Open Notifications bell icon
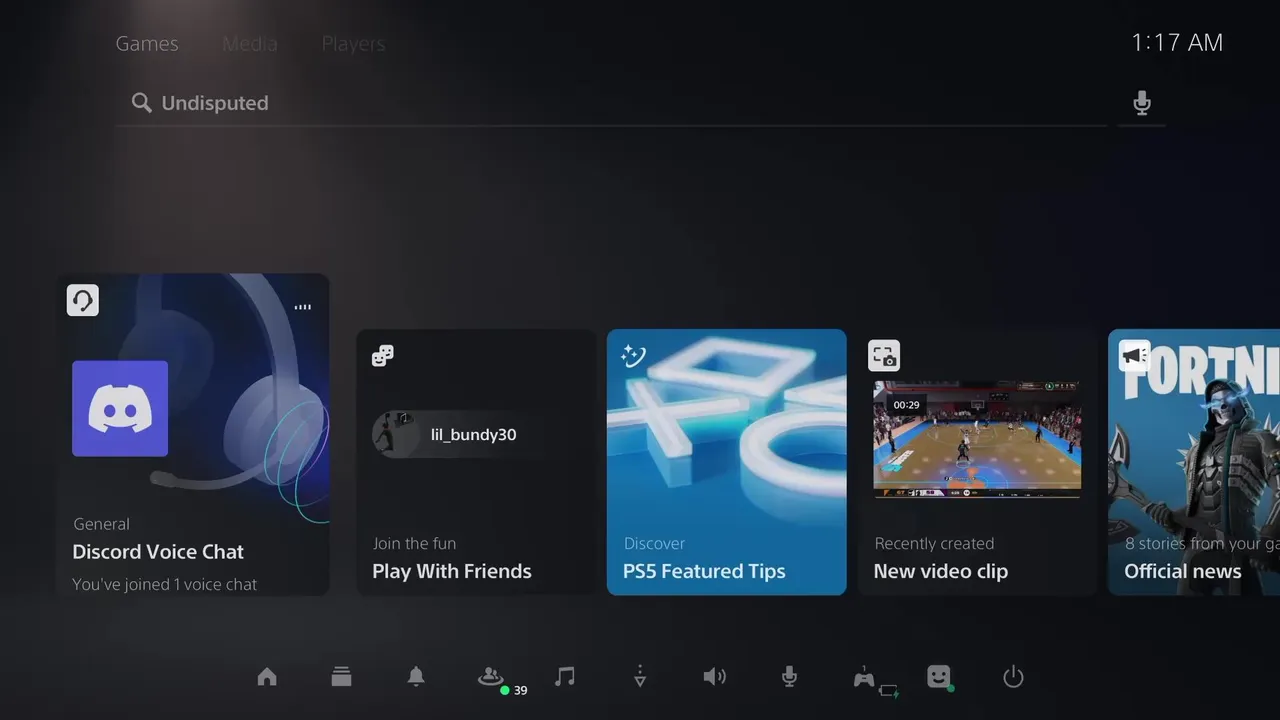1280x720 pixels. [416, 677]
